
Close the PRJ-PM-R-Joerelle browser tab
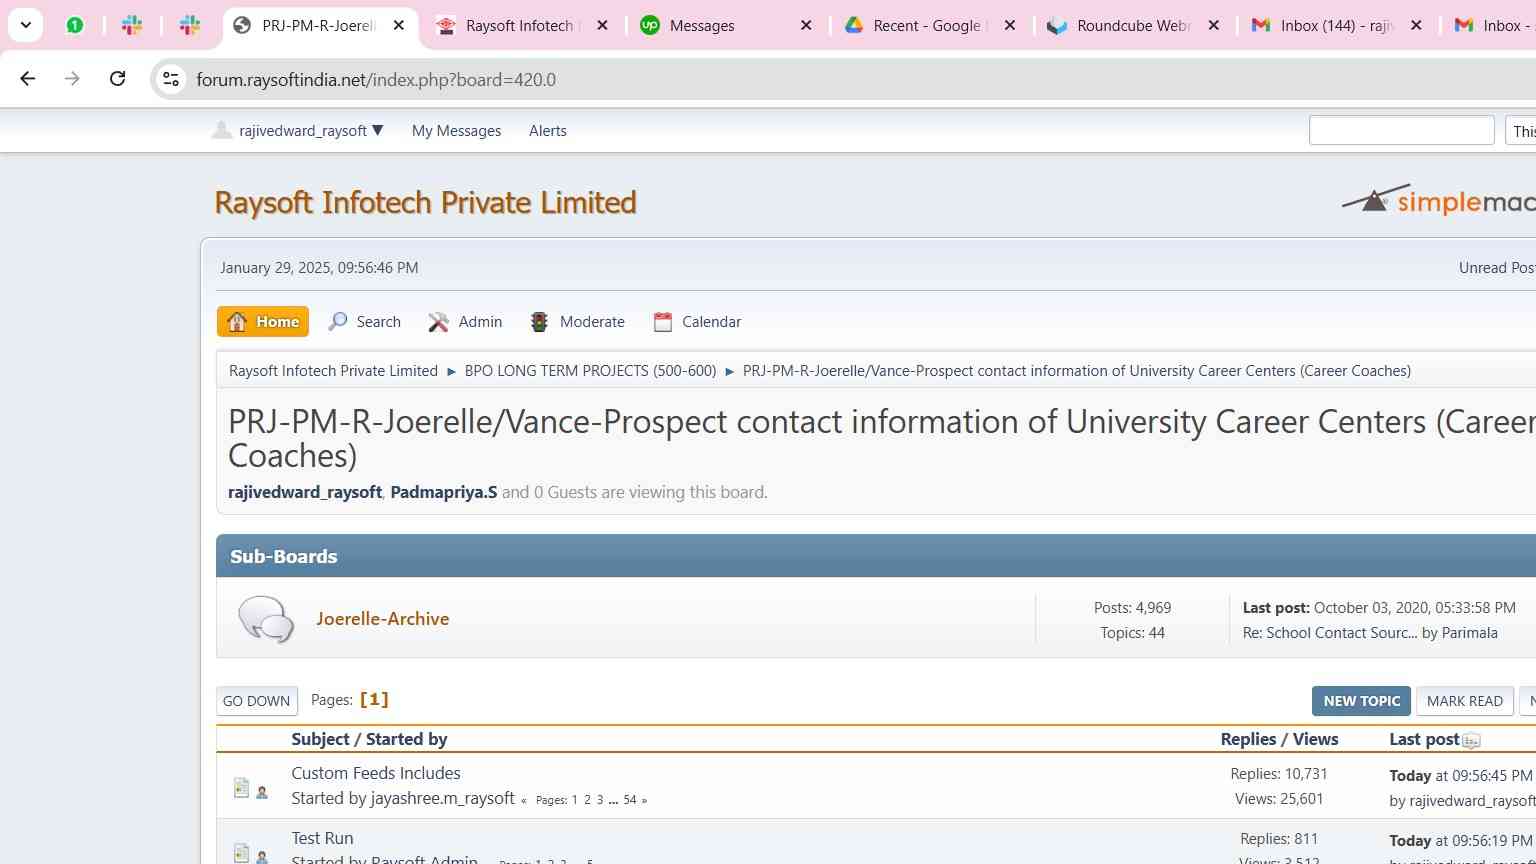click(x=399, y=25)
